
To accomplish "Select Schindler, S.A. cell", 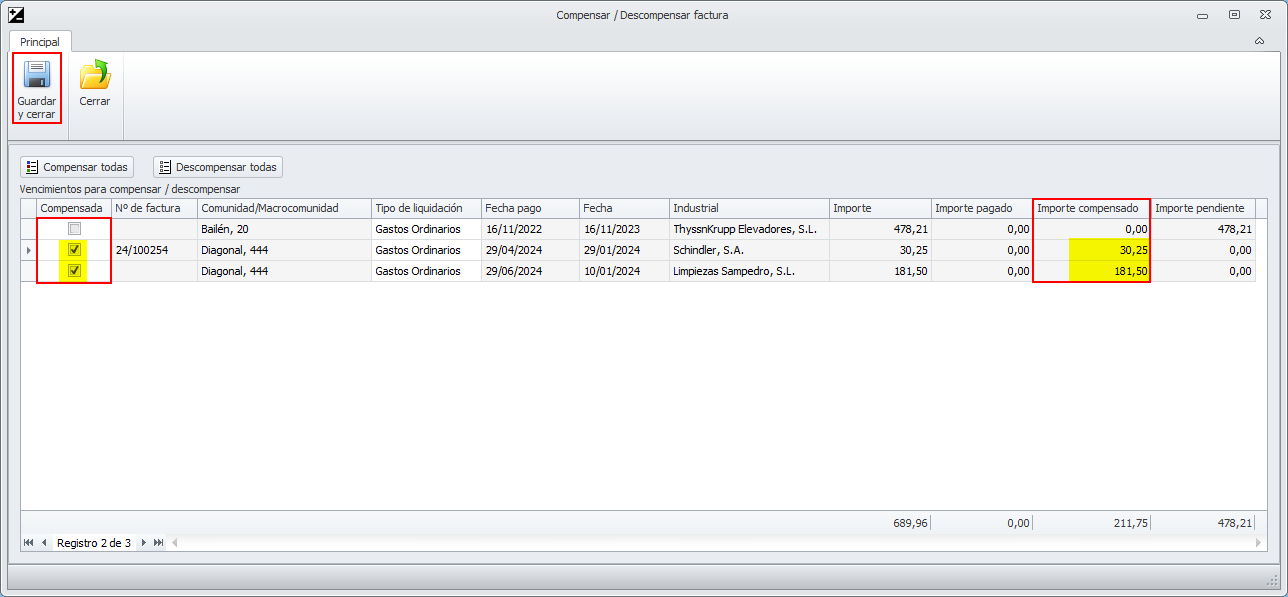I will click(x=749, y=250).
